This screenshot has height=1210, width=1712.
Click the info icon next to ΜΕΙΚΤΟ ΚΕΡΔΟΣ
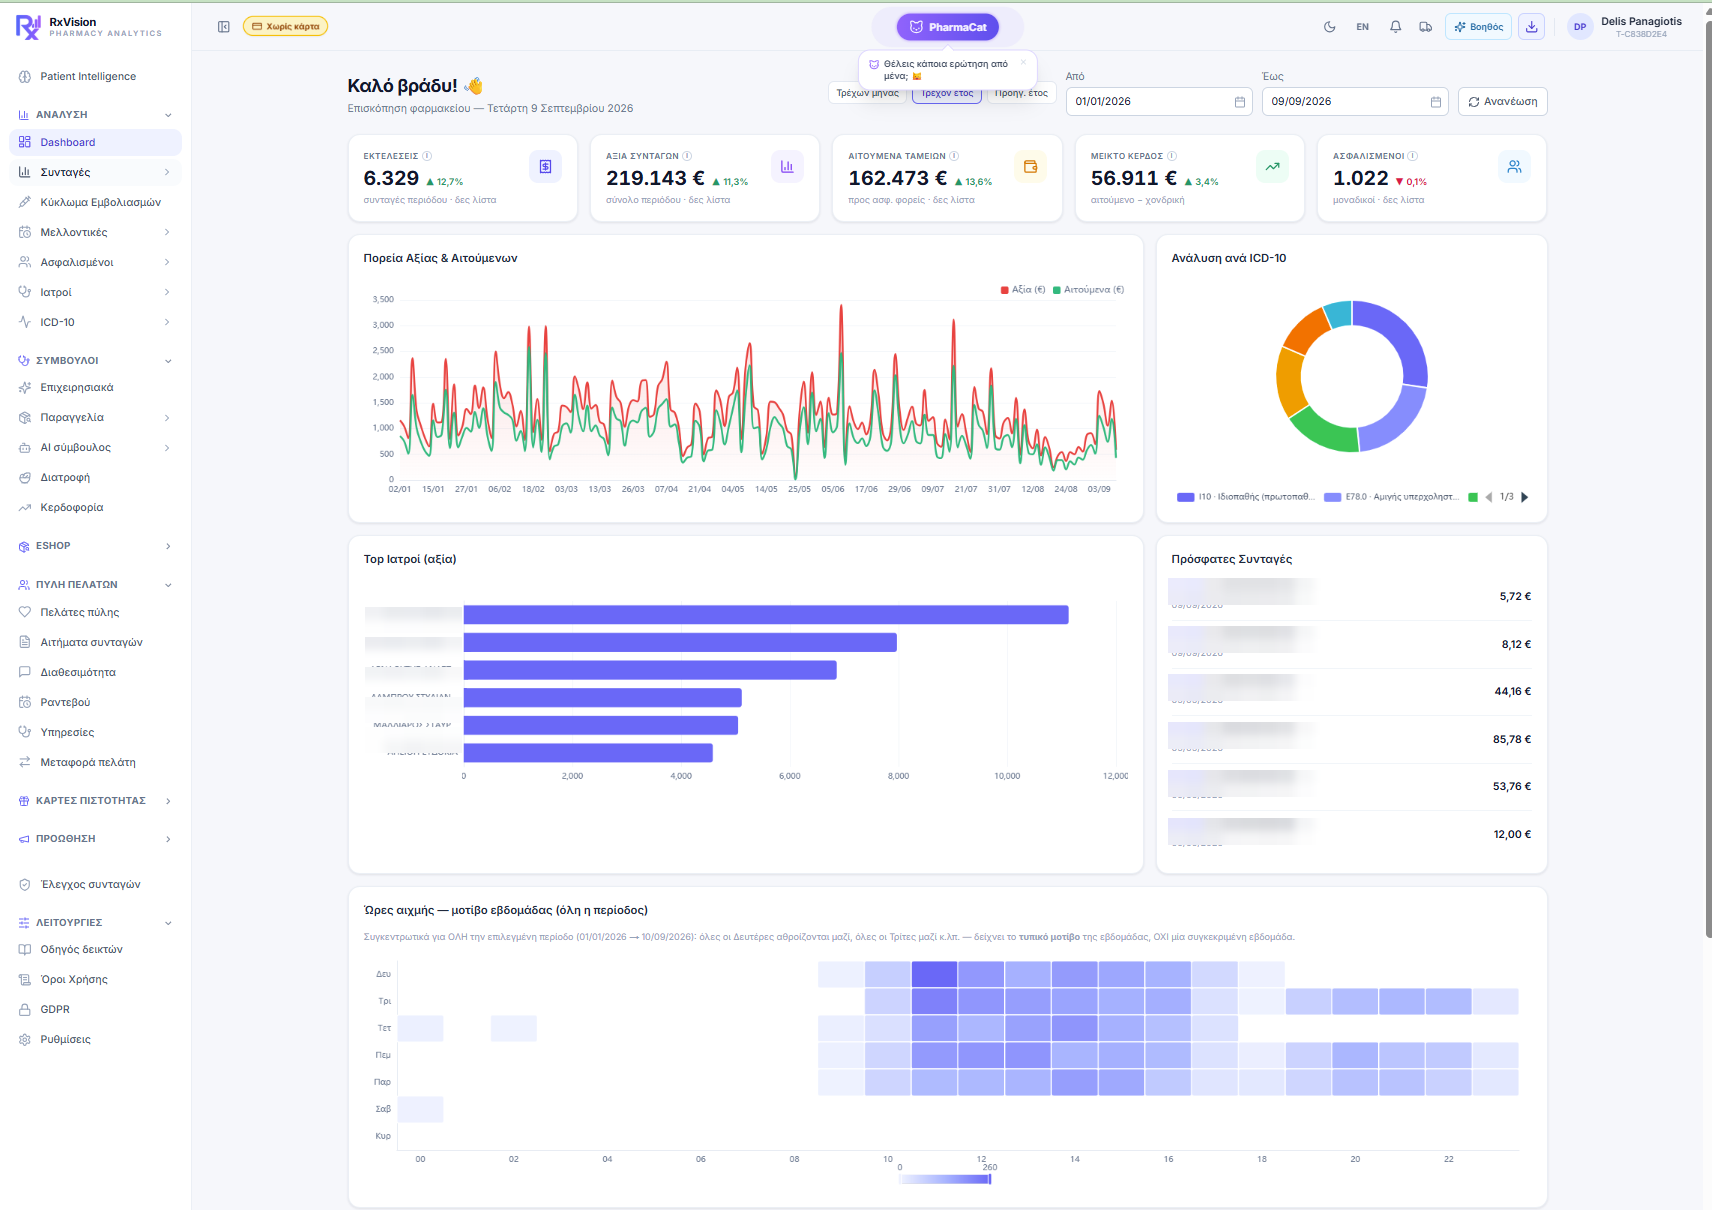coord(1172,156)
